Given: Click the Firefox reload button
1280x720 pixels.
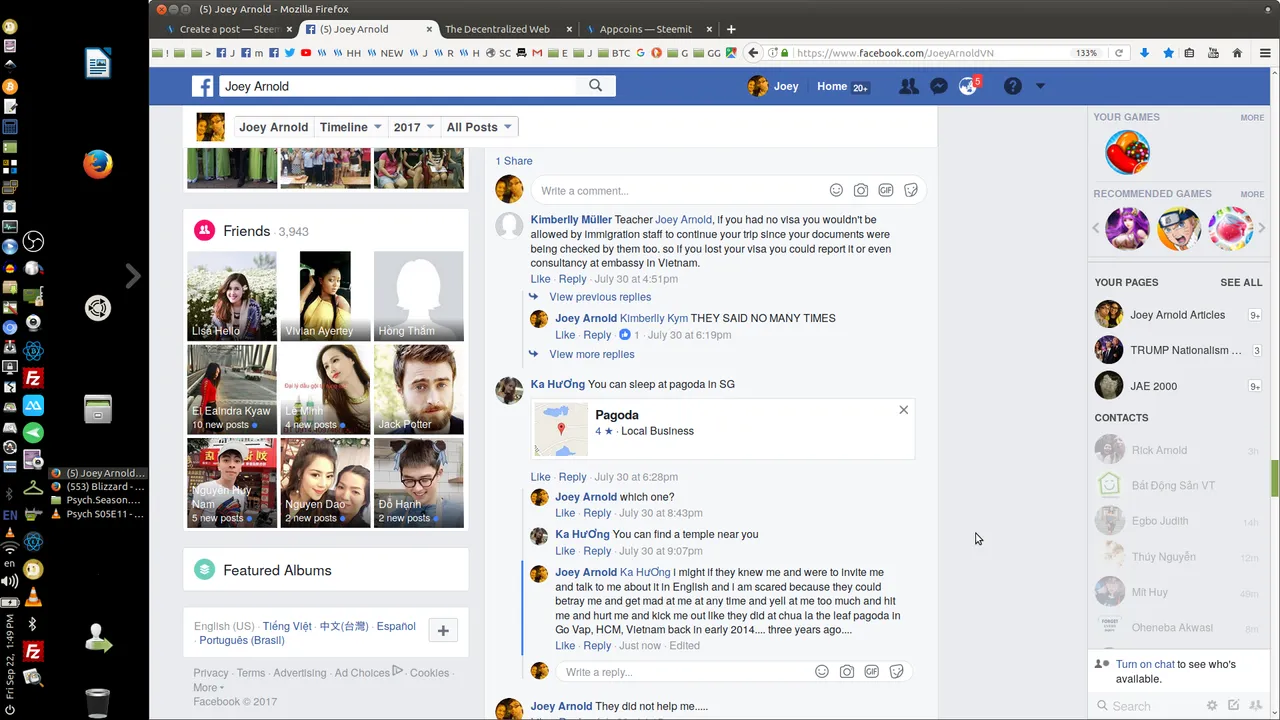Looking at the screenshot, I should 1119,53.
